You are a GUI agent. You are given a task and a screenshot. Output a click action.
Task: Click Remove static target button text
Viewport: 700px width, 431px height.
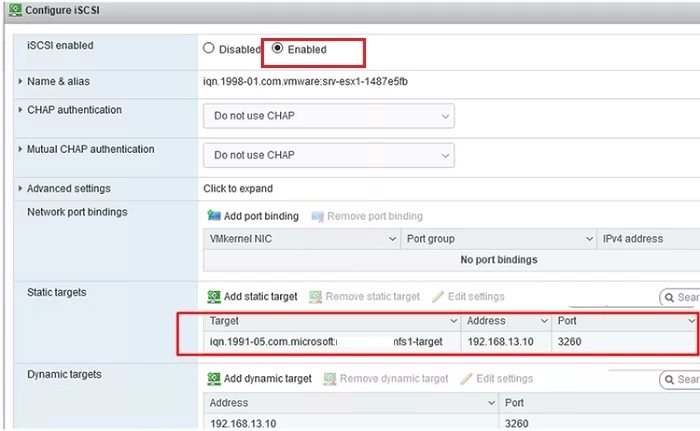pyautogui.click(x=373, y=297)
